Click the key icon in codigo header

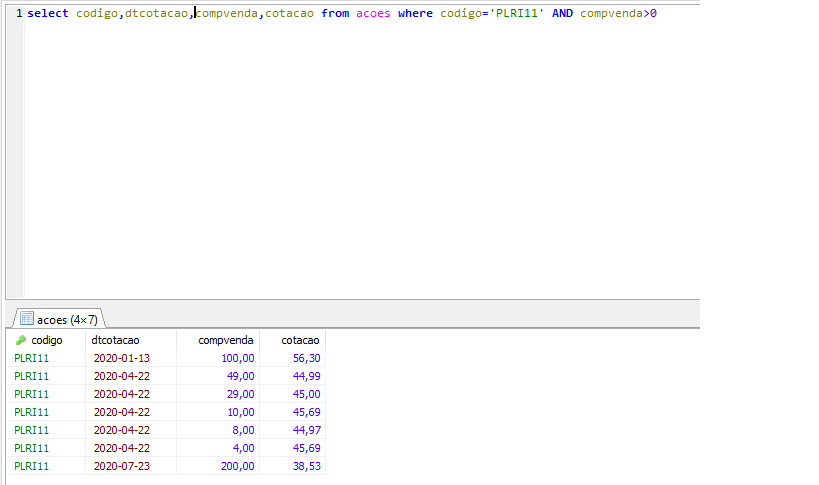[x=22, y=340]
